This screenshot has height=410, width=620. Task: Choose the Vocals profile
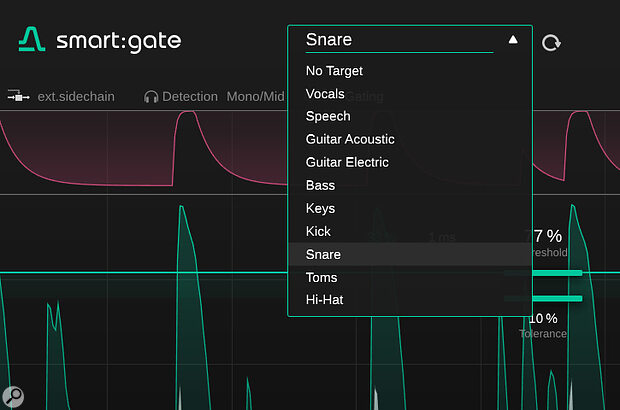[x=325, y=94]
